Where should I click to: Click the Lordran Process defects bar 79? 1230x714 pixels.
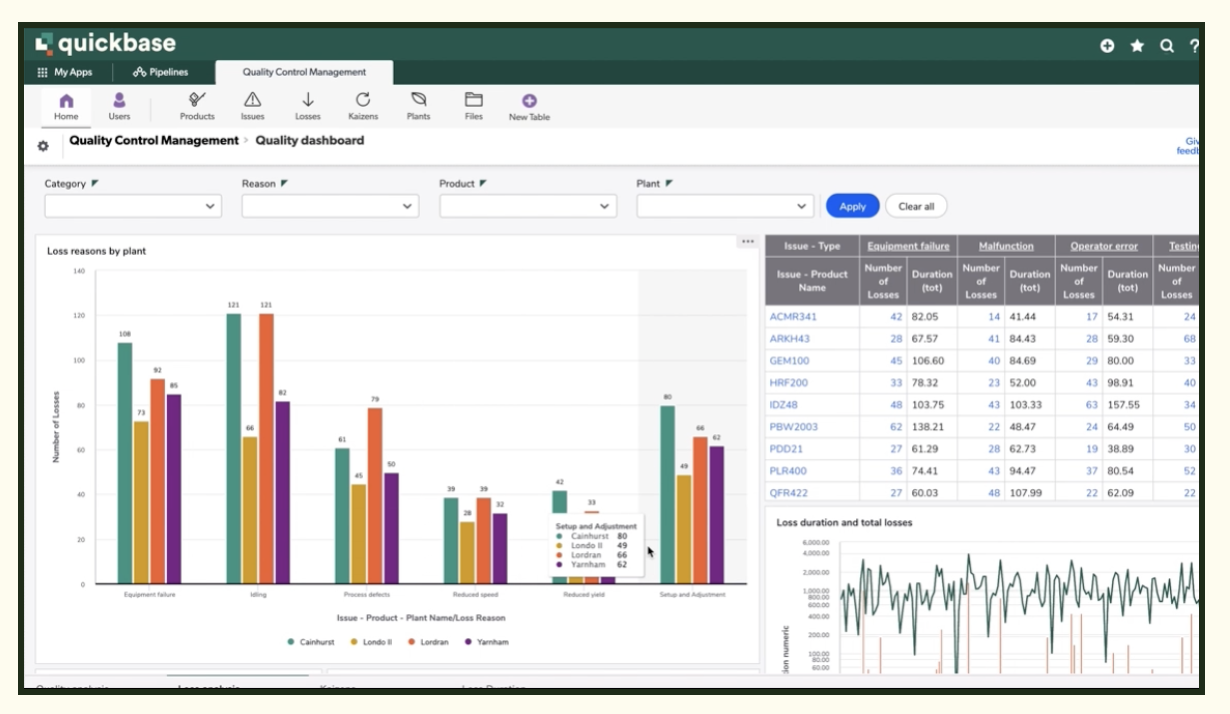[x=375, y=495]
